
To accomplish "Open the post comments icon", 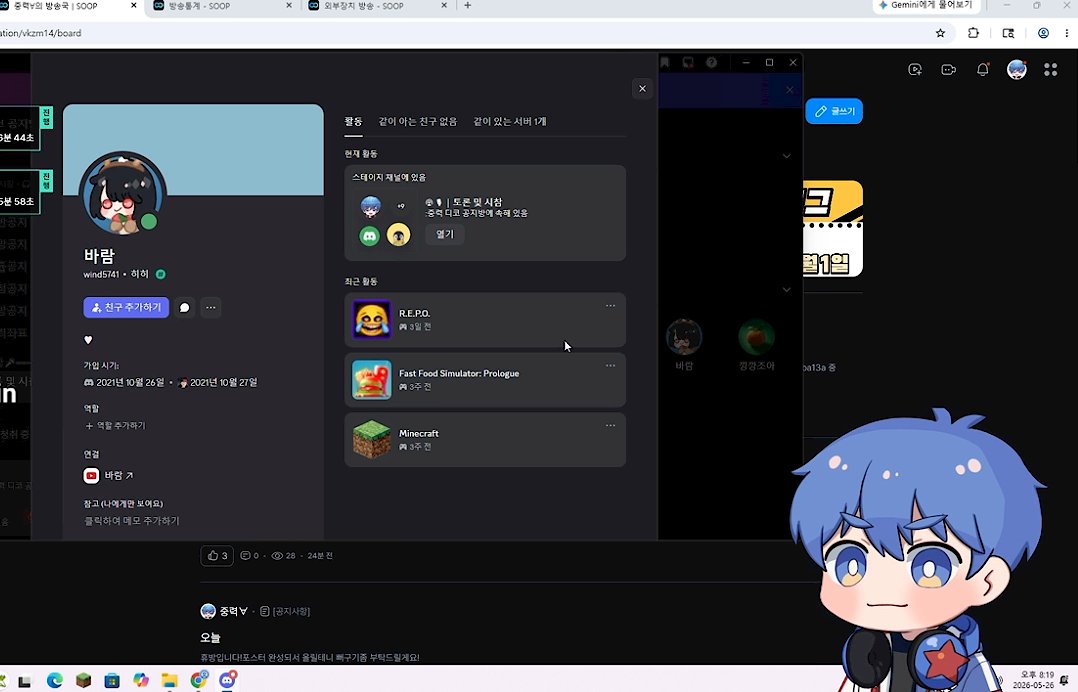I will pos(245,555).
